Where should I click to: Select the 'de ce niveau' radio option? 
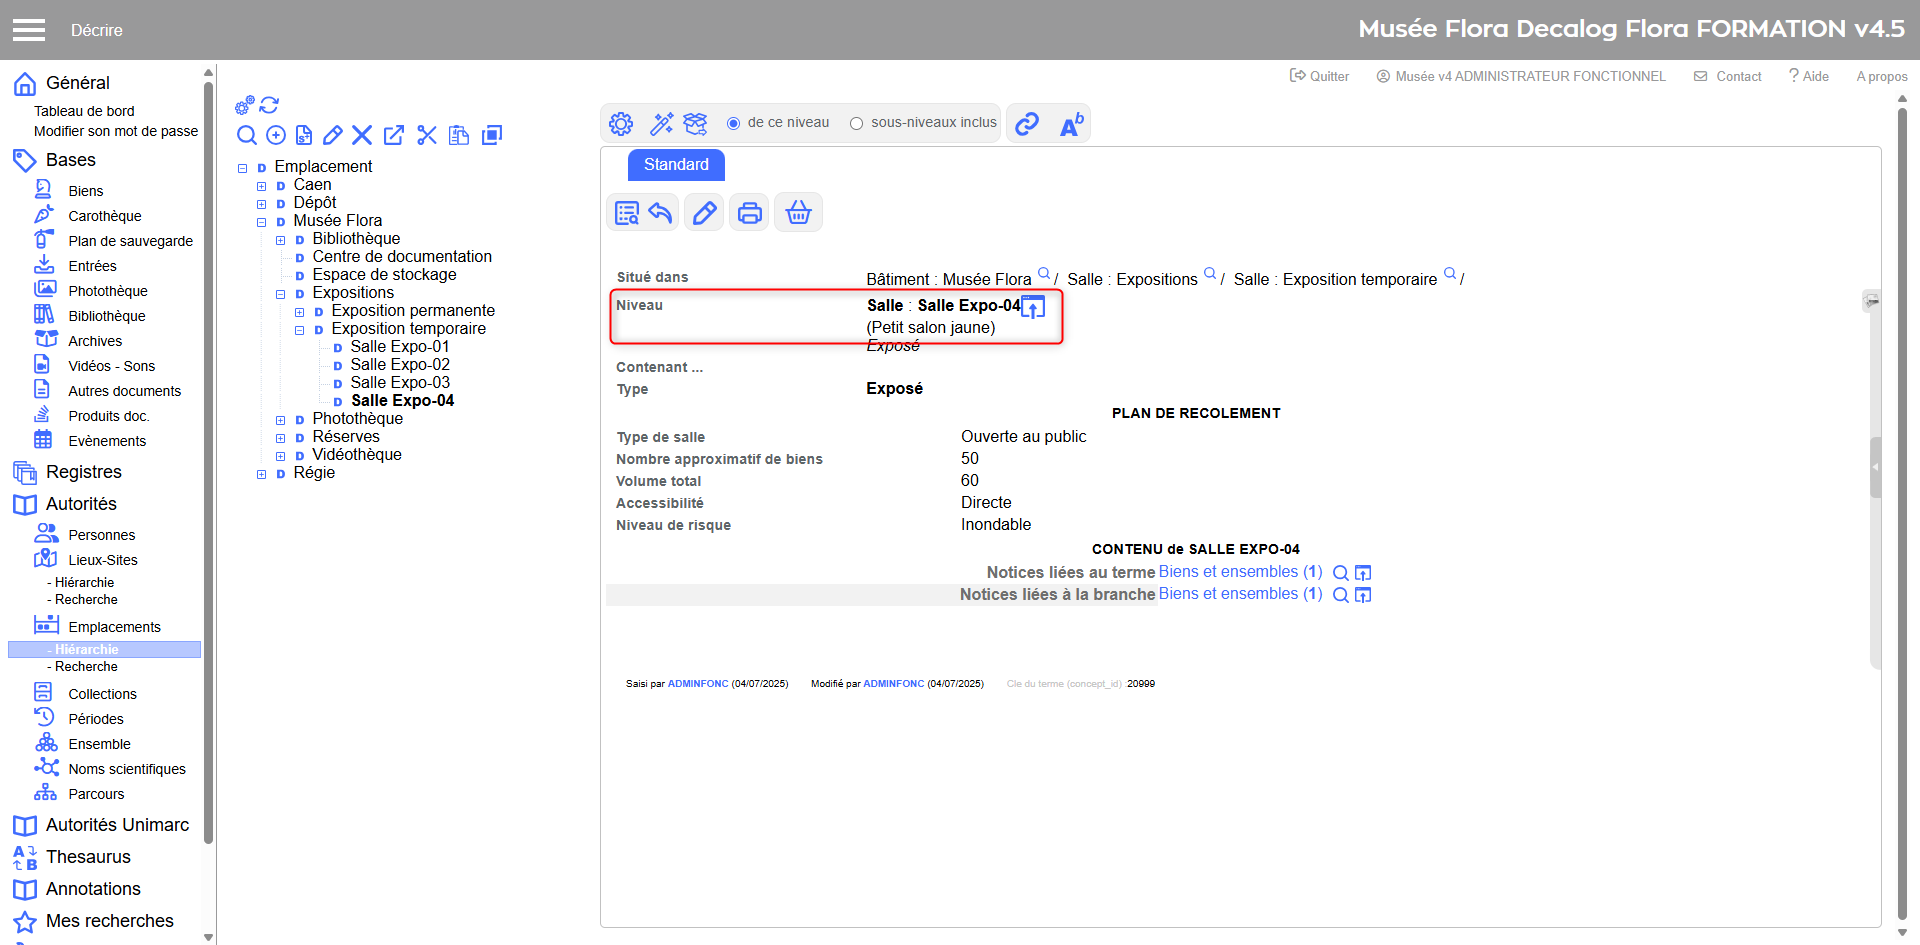click(734, 123)
